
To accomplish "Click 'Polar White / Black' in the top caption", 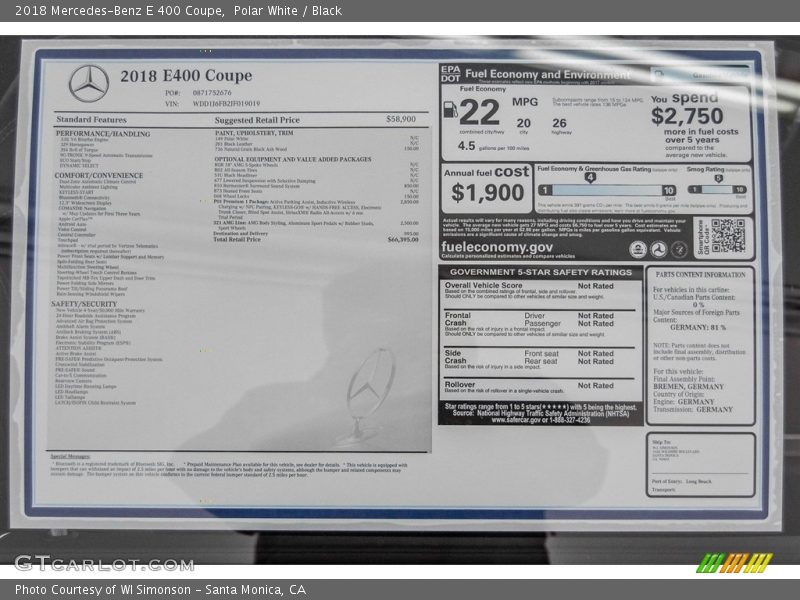I will [288, 11].
